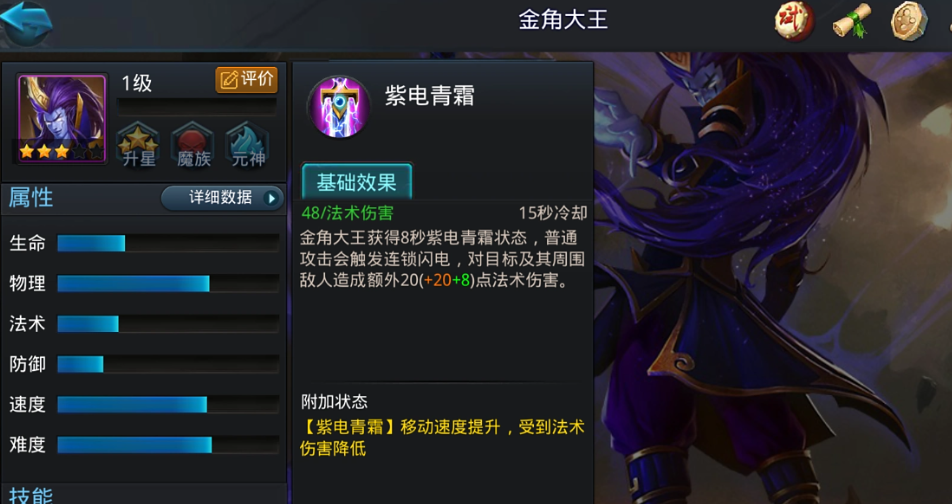Select the 升星 star upgrade icon
The height and width of the screenshot is (504, 952).
click(x=139, y=146)
